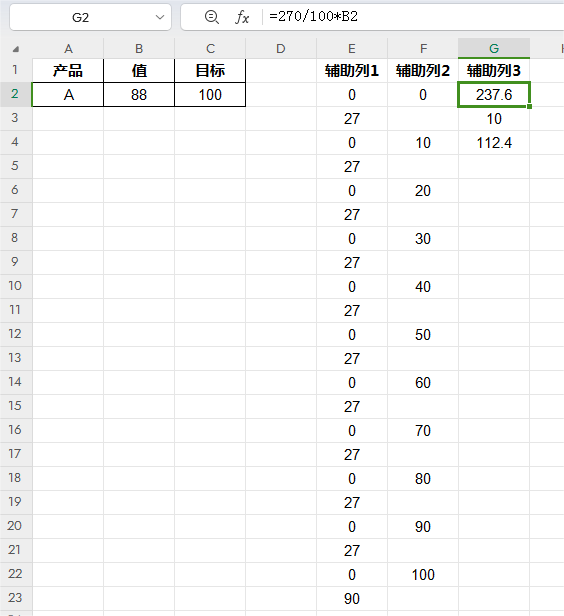Select column E header
Screen dimensions: 564x616
point(352,49)
